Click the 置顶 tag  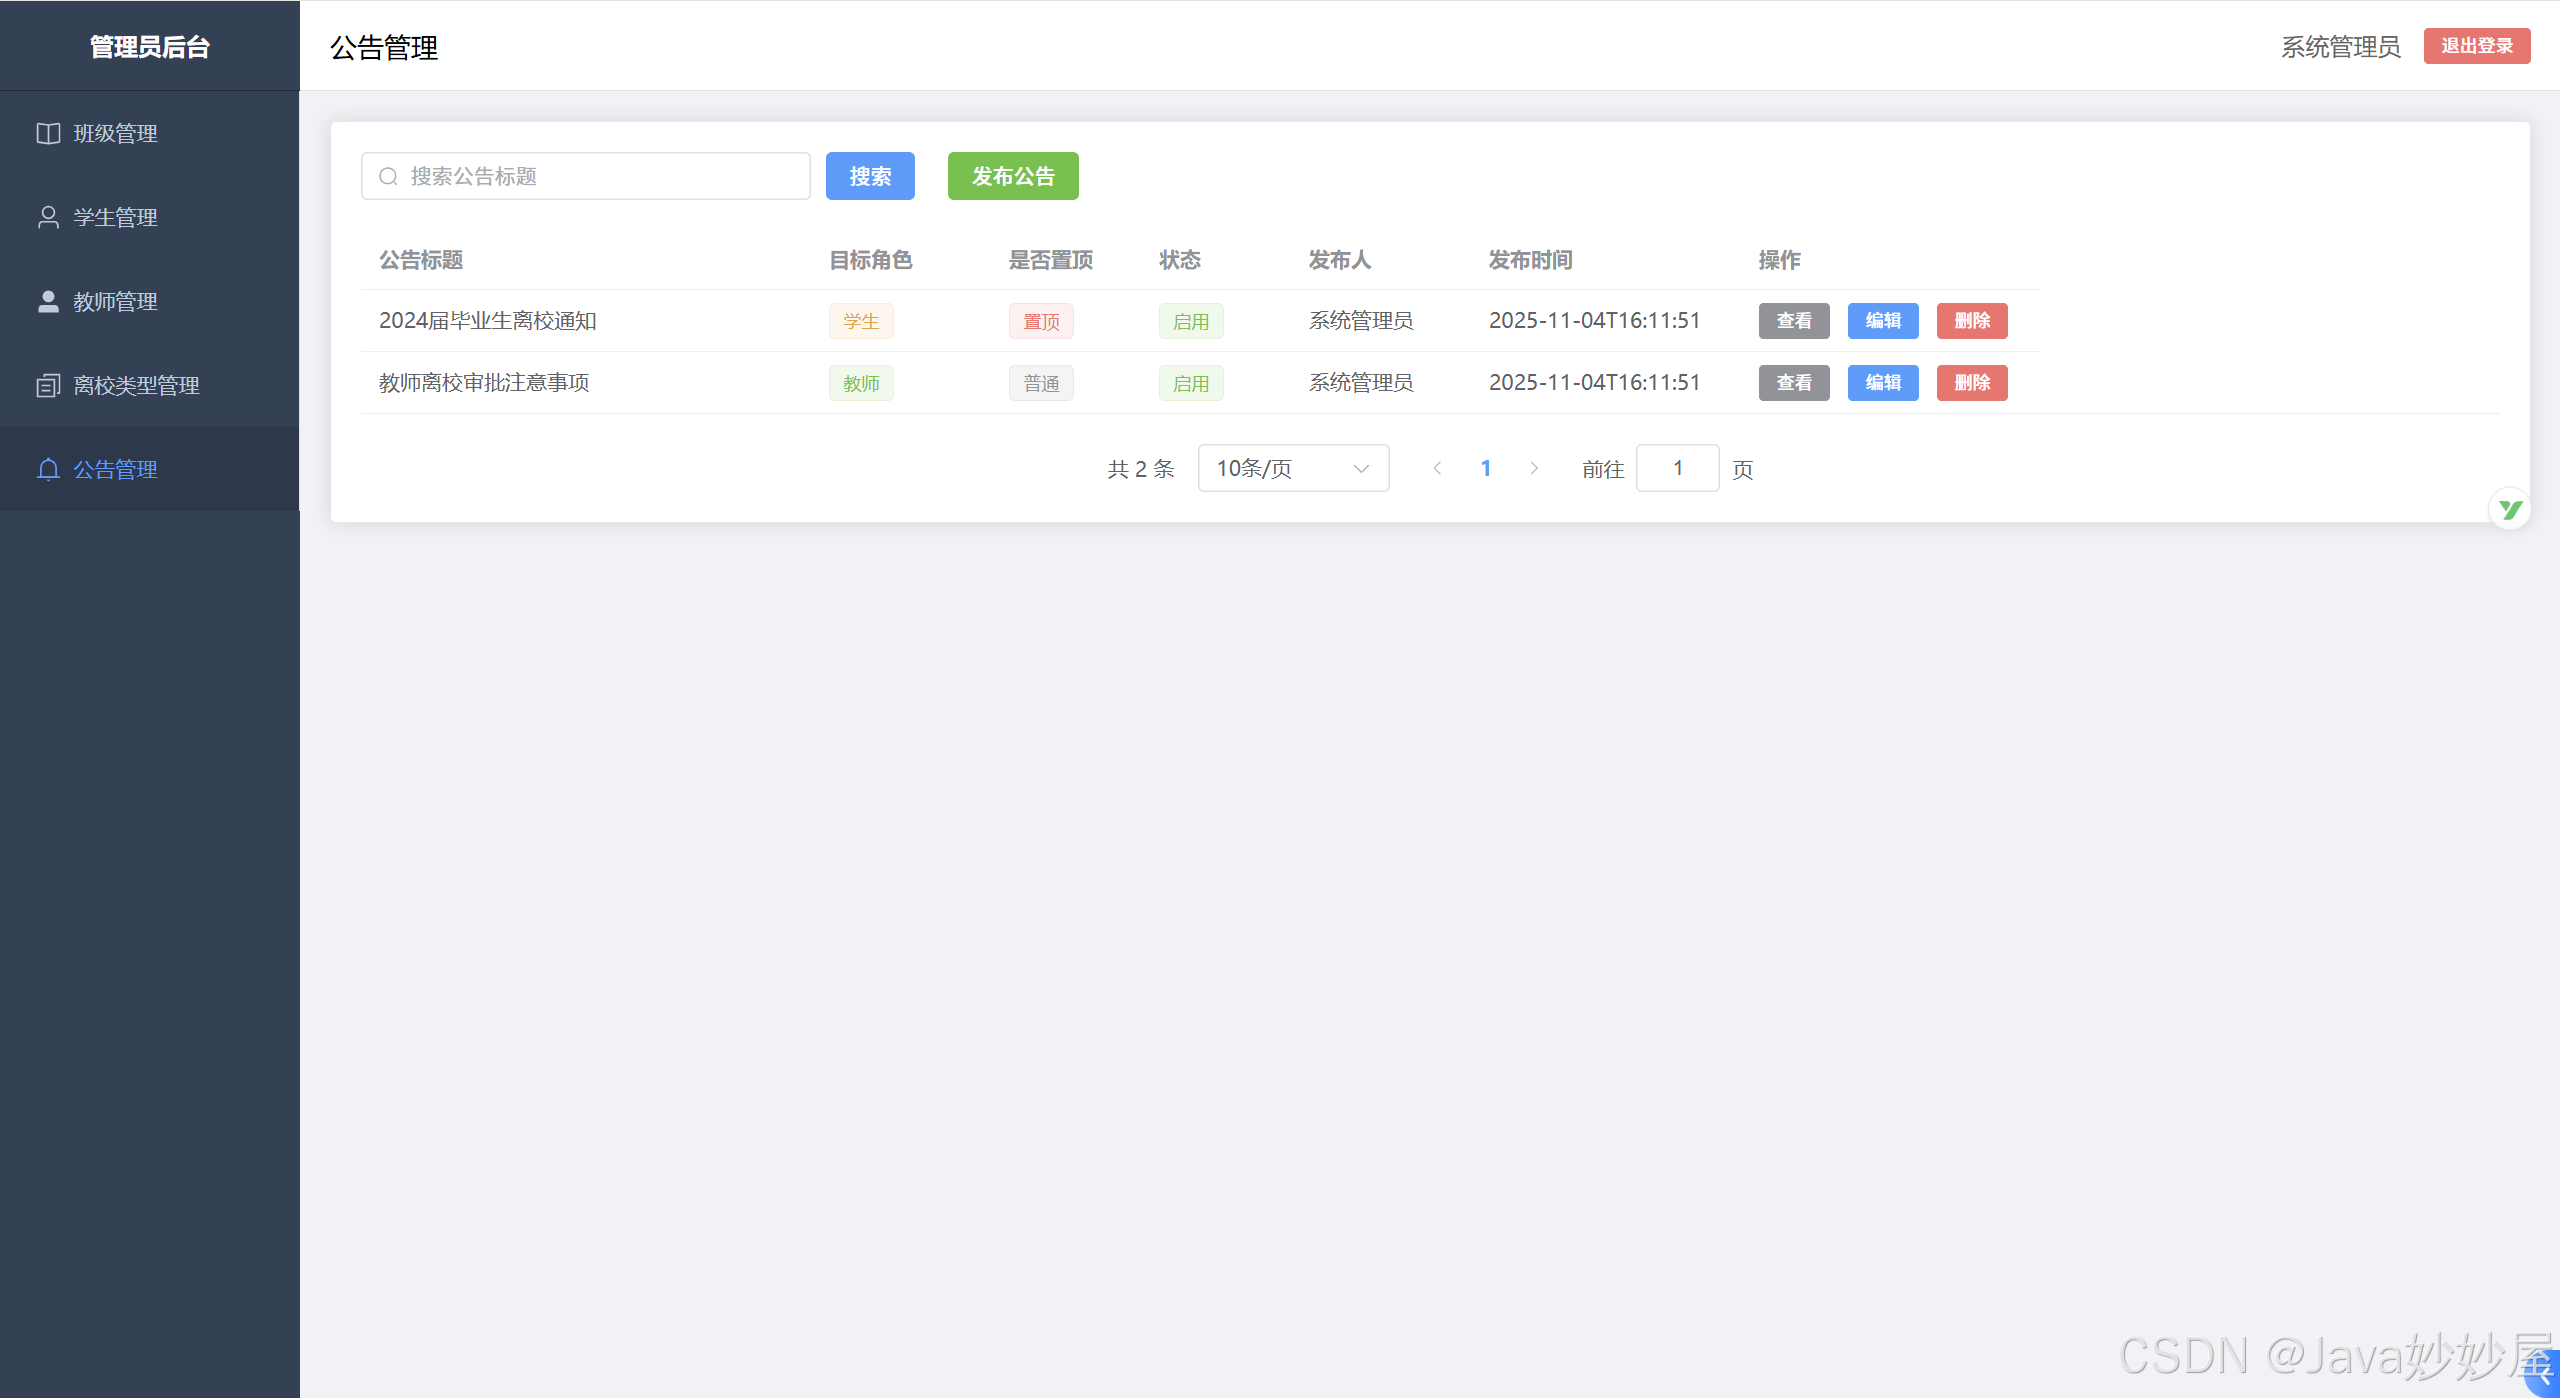coord(1041,321)
